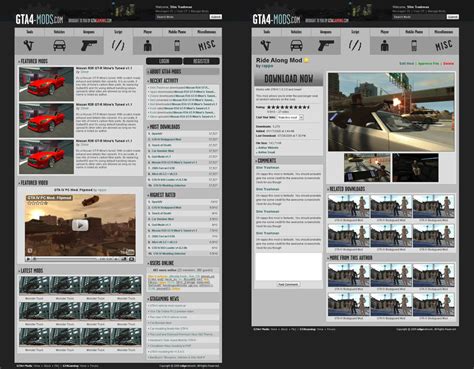The image size is (474, 369).
Task: Click the empty comment text box
Action: coord(289,267)
